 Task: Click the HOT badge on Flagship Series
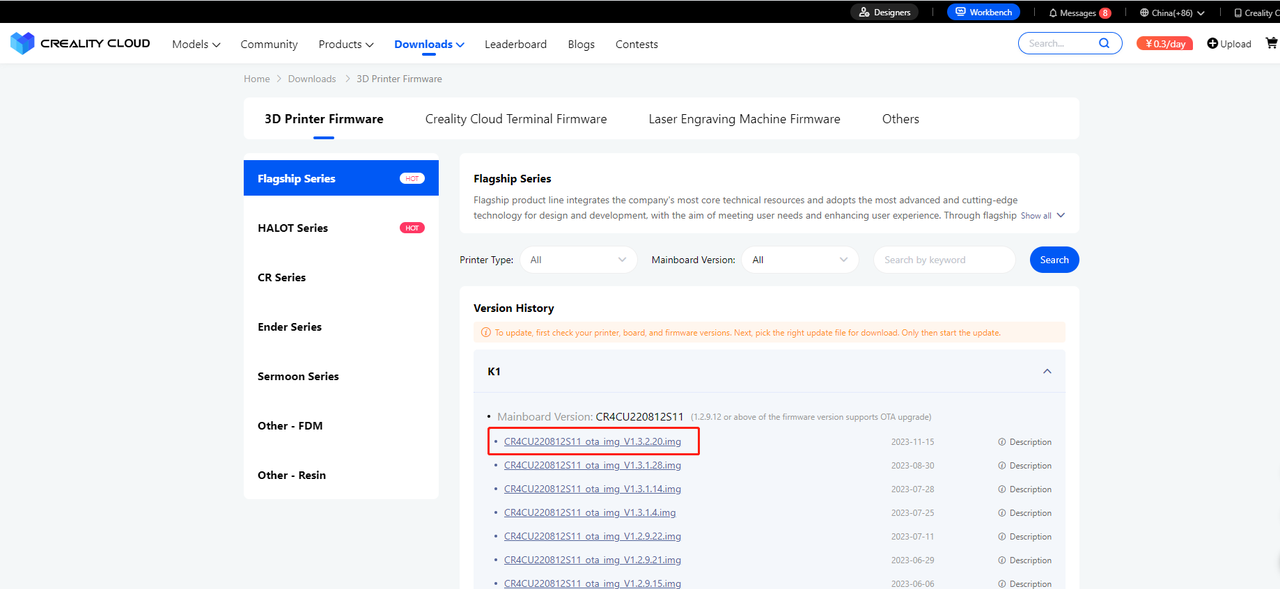pyautogui.click(x=412, y=178)
